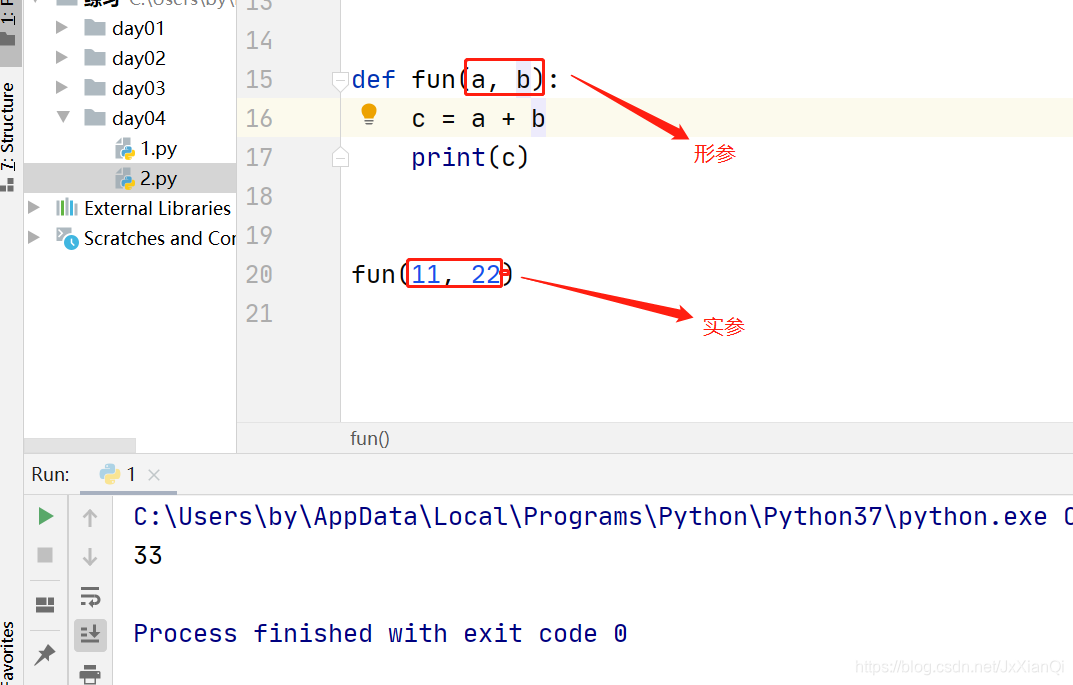Click the fold end marker at line 17
This screenshot has height=685, width=1073.
(x=340, y=158)
